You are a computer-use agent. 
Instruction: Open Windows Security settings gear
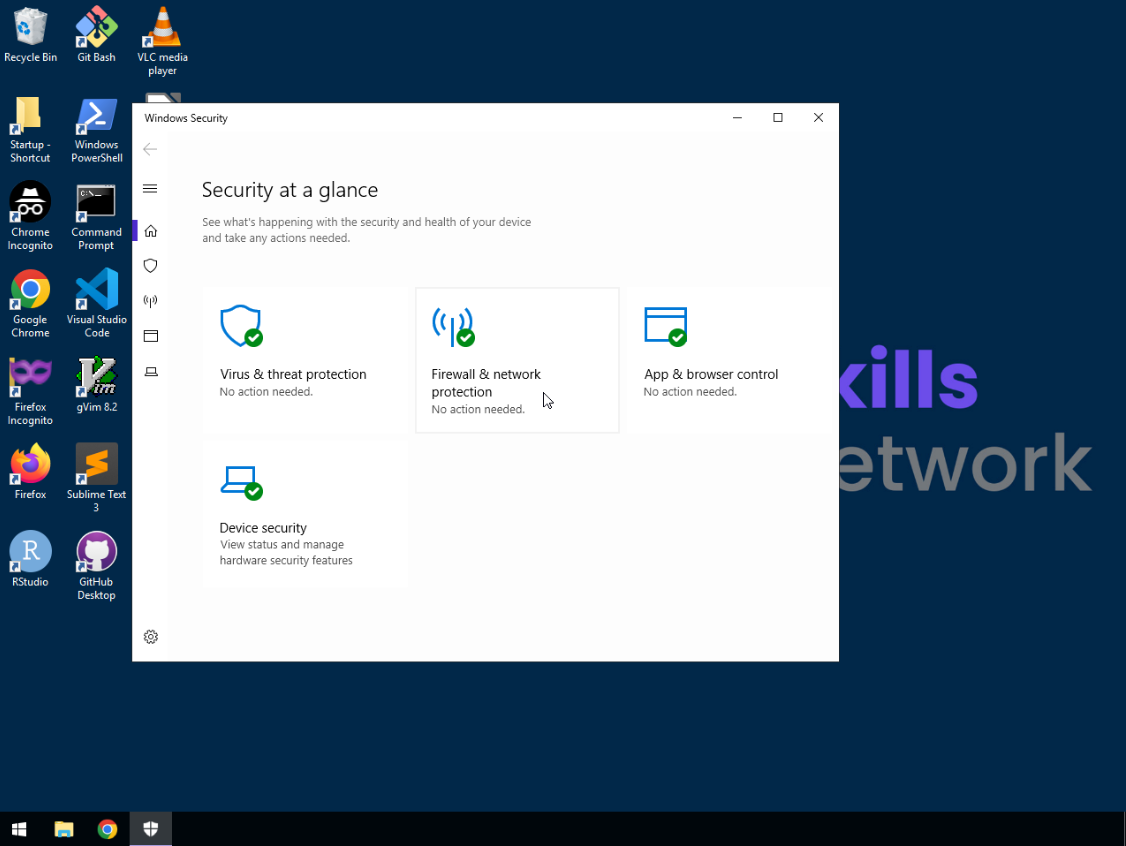pos(150,636)
